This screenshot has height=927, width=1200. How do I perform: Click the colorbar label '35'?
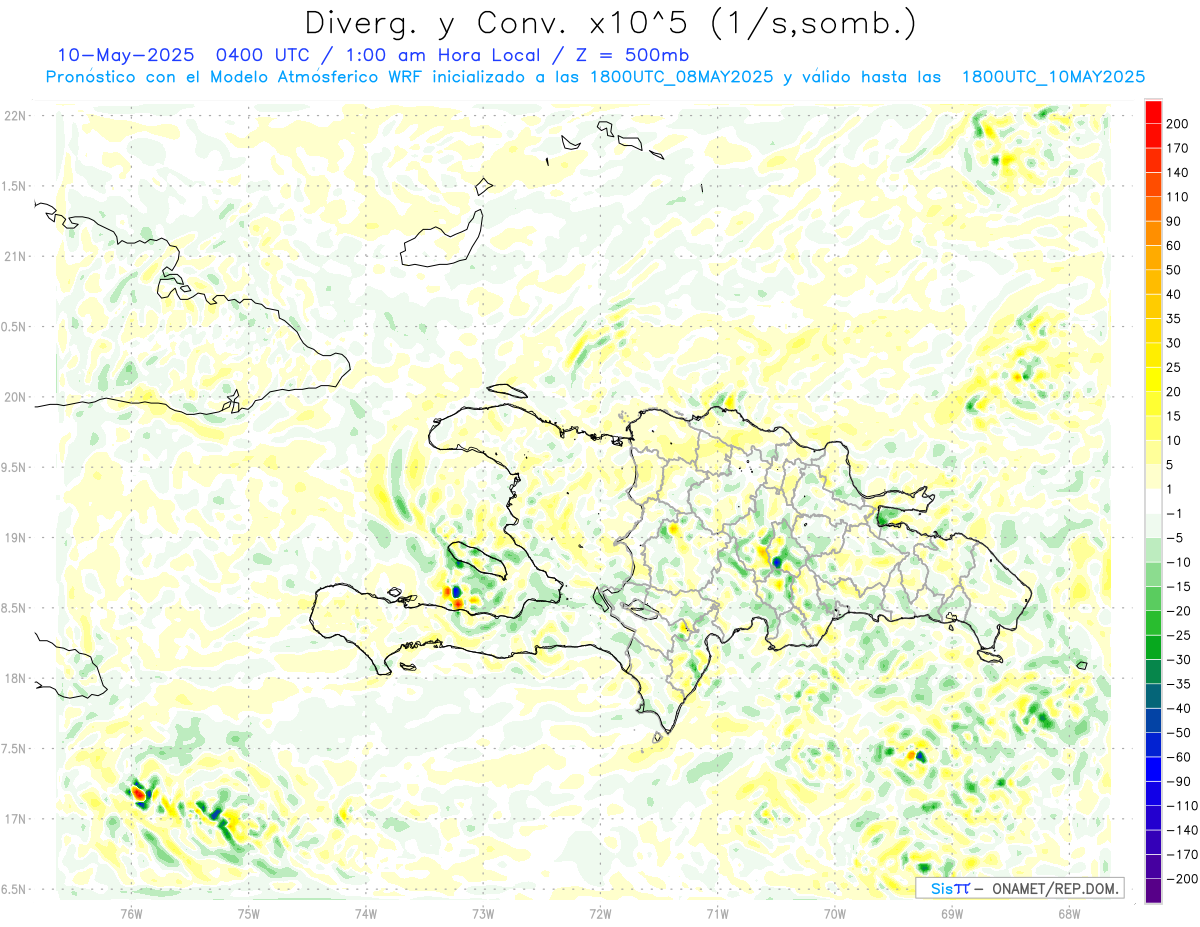pos(1174,319)
